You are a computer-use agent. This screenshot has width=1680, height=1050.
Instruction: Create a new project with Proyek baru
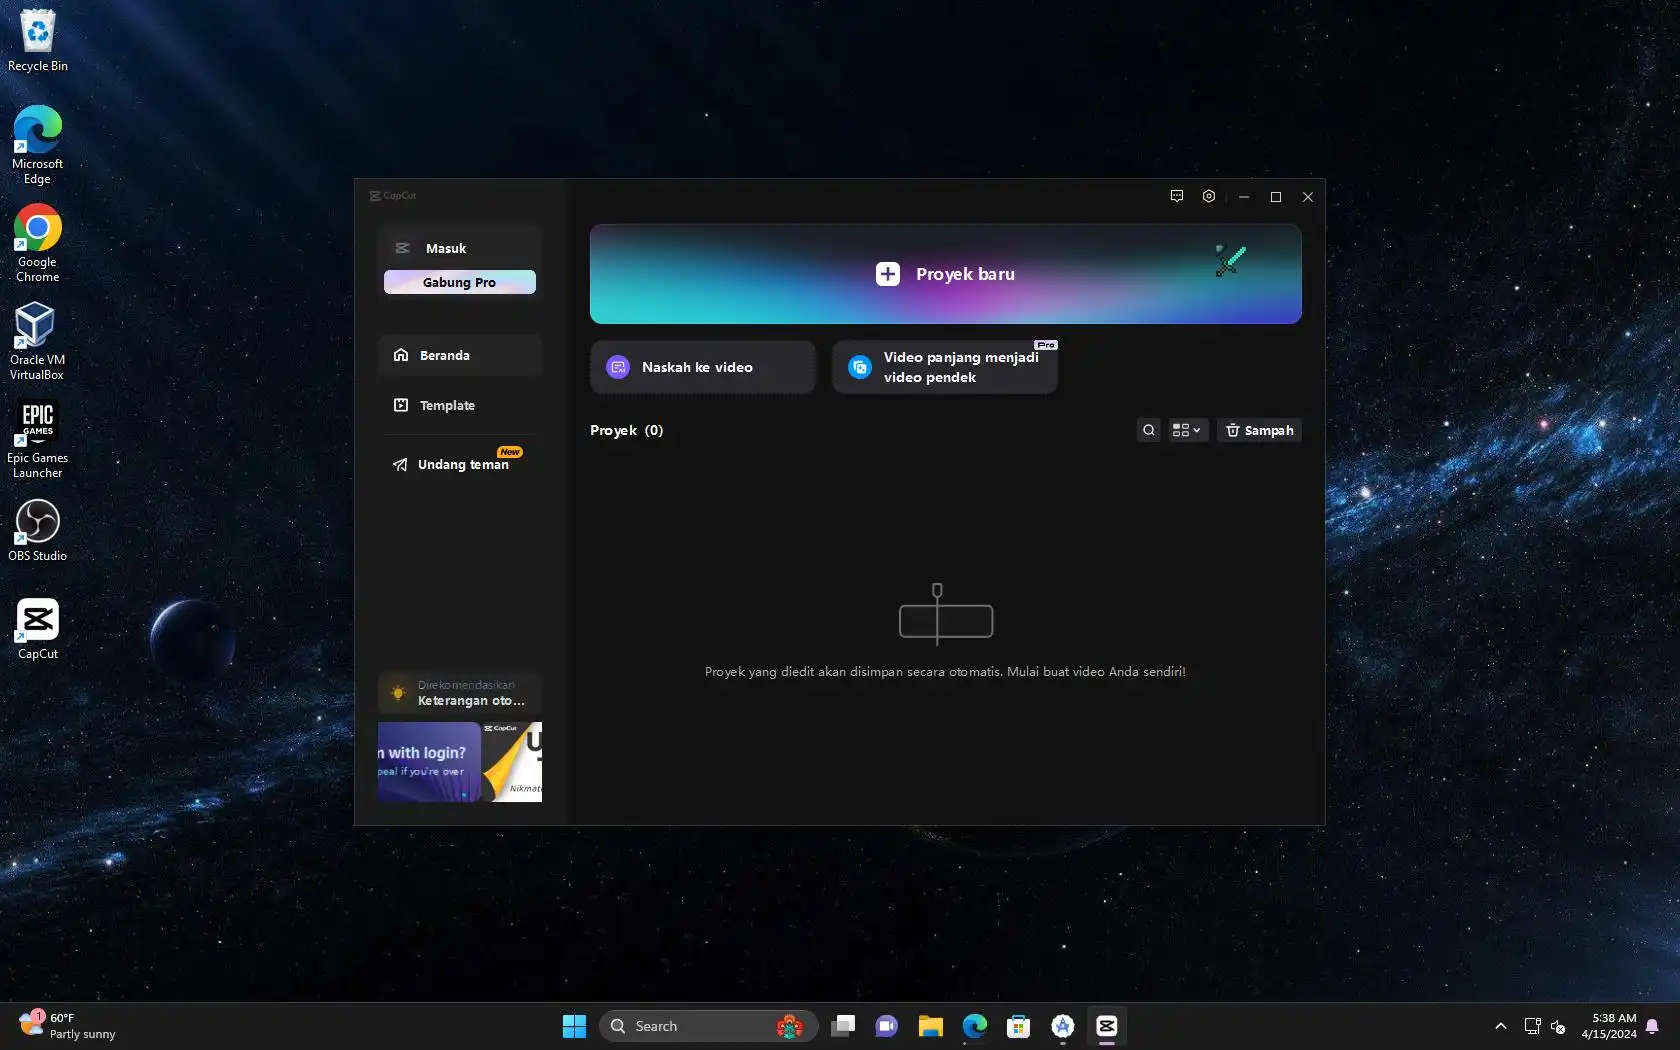[x=945, y=274]
